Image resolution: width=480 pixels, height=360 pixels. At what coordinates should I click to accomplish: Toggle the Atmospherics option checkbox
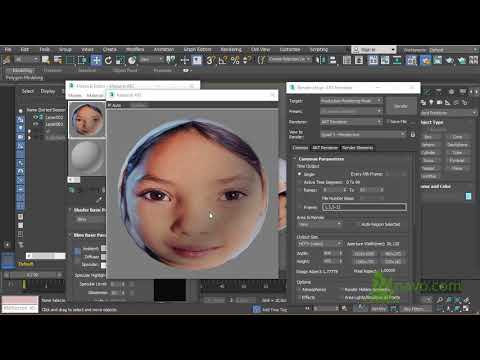point(299,289)
